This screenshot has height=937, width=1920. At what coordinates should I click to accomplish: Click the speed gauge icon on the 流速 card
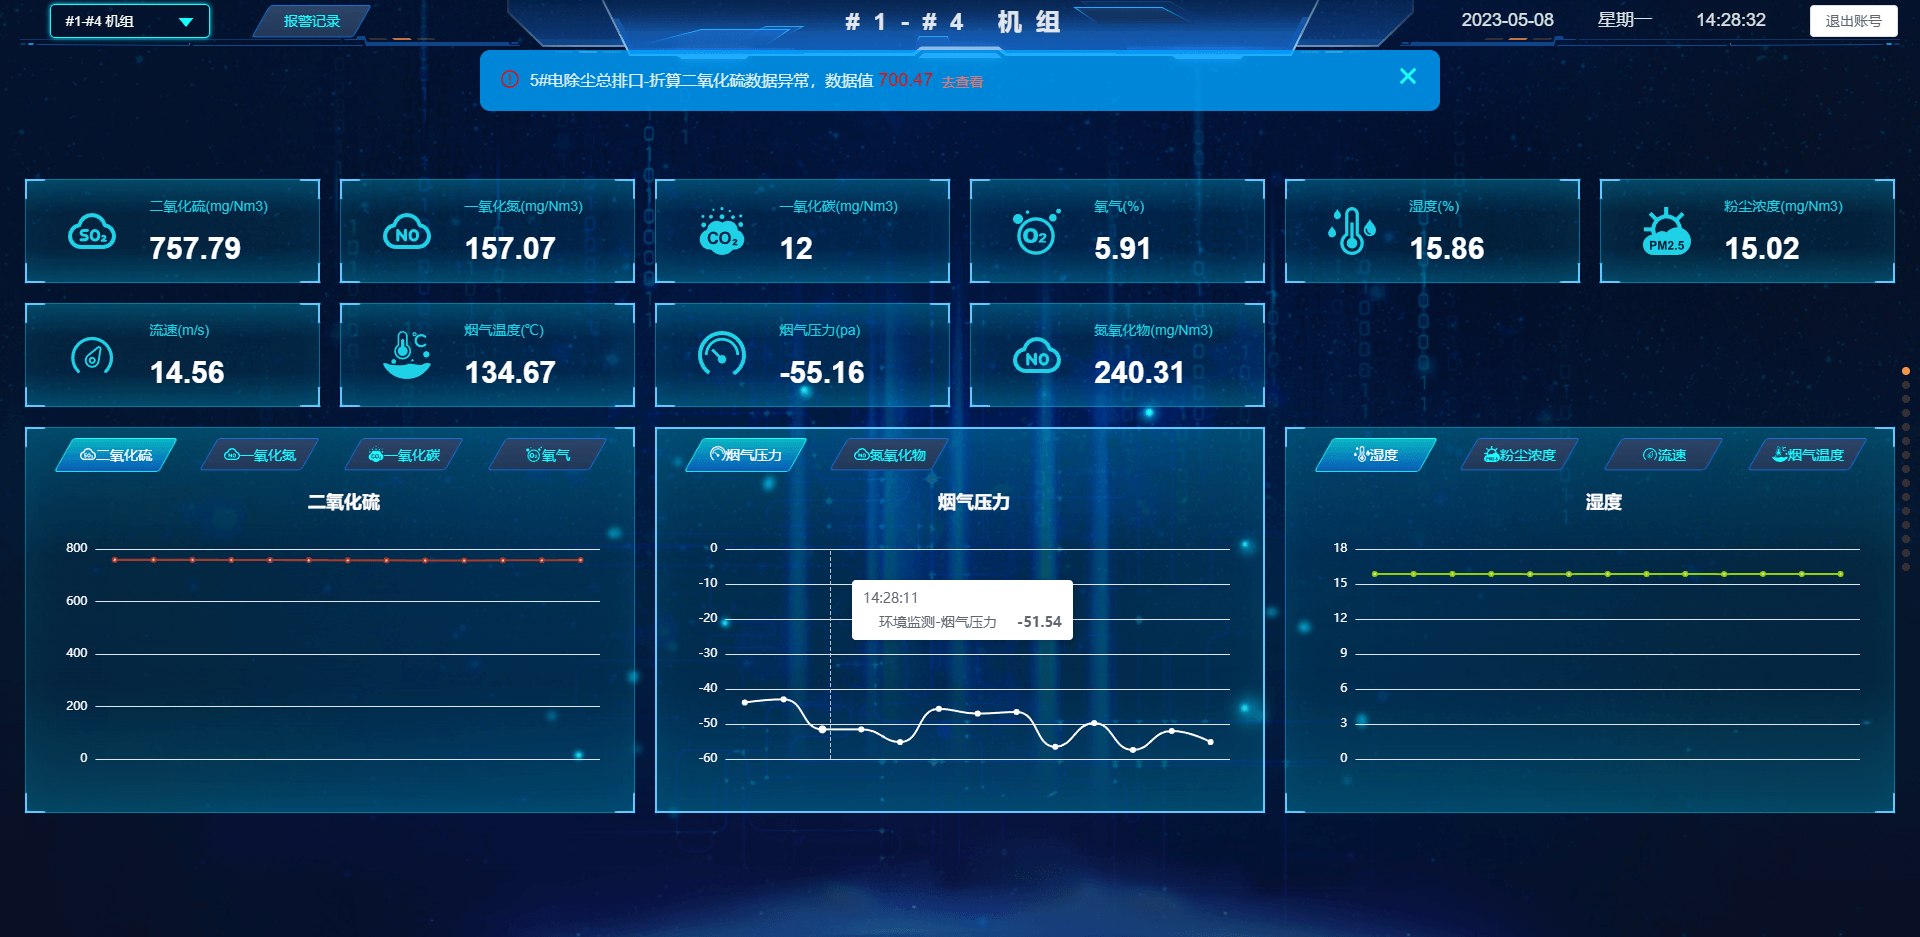point(92,356)
